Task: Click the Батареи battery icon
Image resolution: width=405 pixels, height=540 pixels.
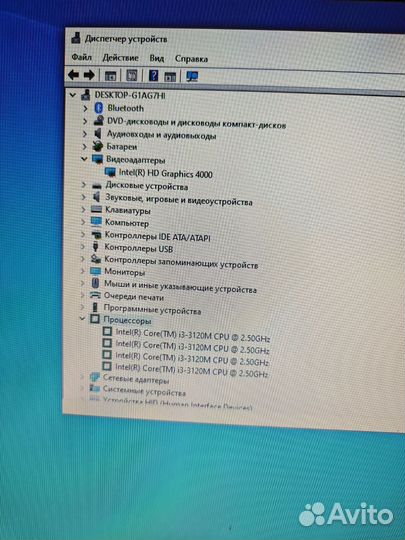Action: 98,146
